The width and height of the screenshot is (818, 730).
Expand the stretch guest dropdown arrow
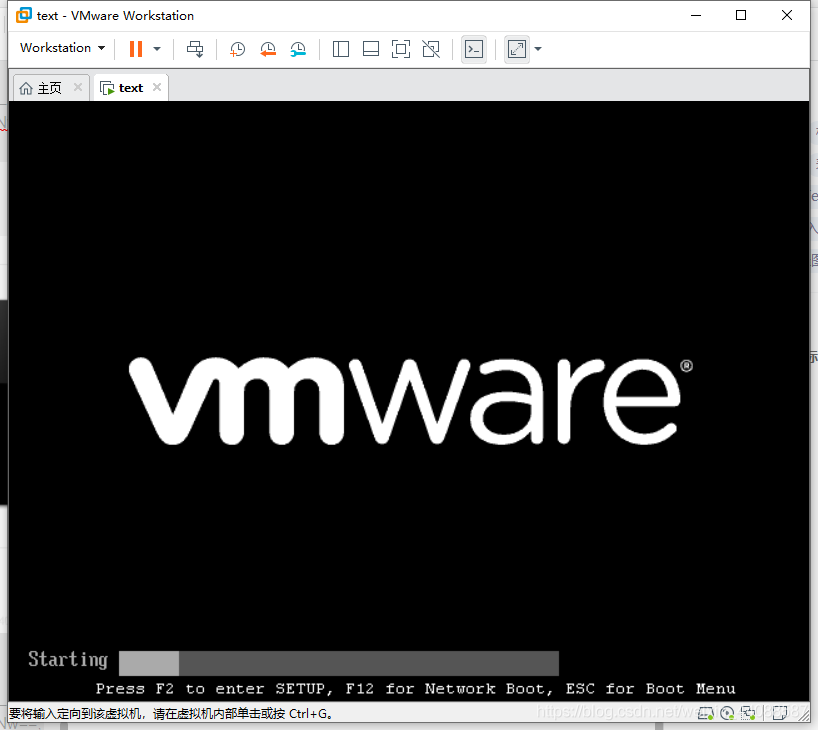[538, 49]
